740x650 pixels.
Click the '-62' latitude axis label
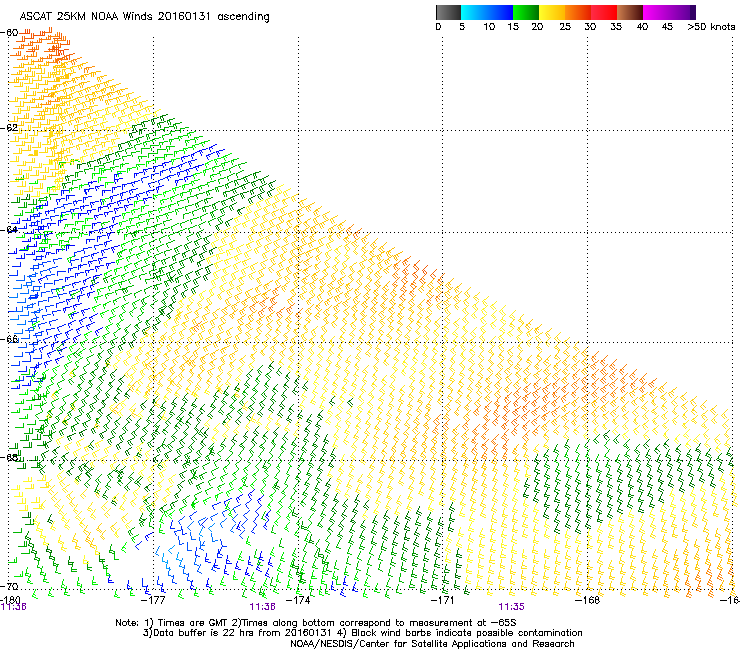coord(9,127)
